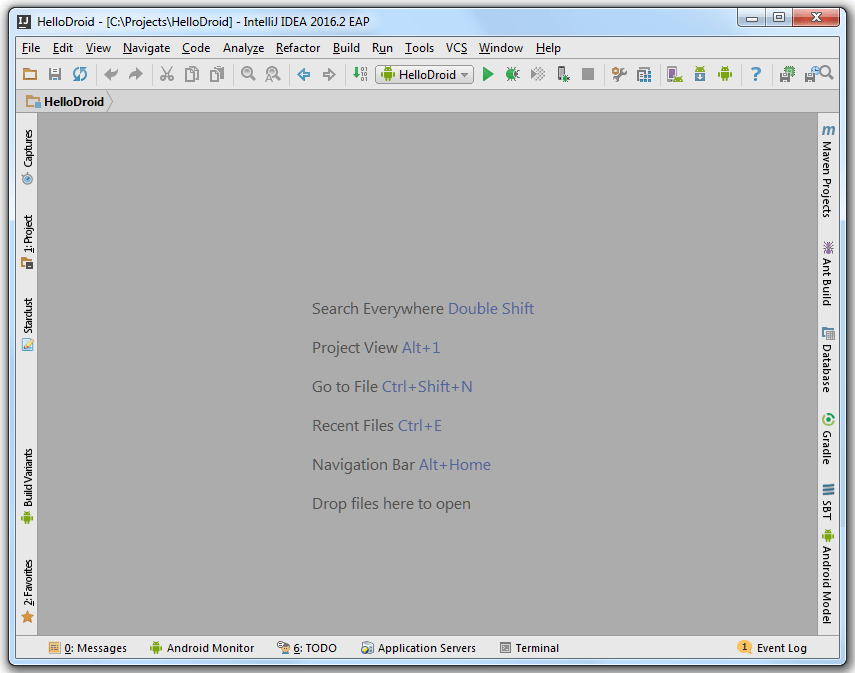Navigate forward with the right arrow
This screenshot has width=855, height=673.
pos(329,74)
